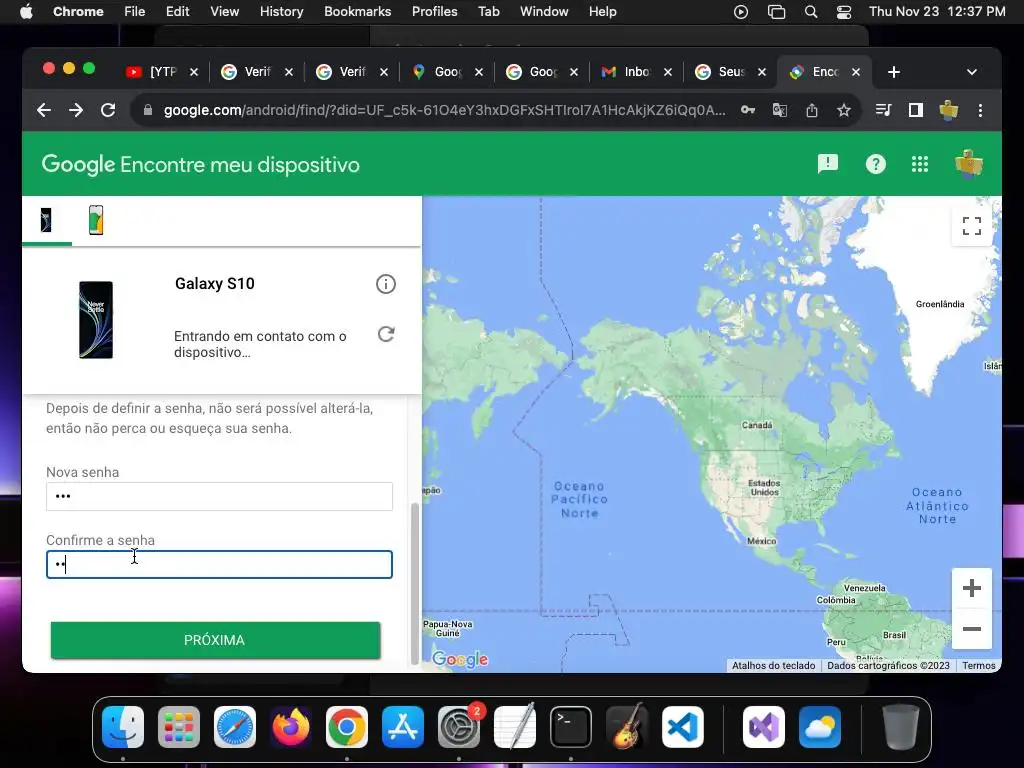The image size is (1024, 768).
Task: Close the Encontre tab
Action: coord(856,72)
